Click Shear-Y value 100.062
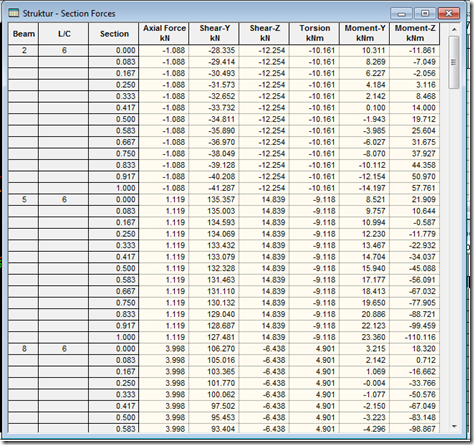 point(214,395)
